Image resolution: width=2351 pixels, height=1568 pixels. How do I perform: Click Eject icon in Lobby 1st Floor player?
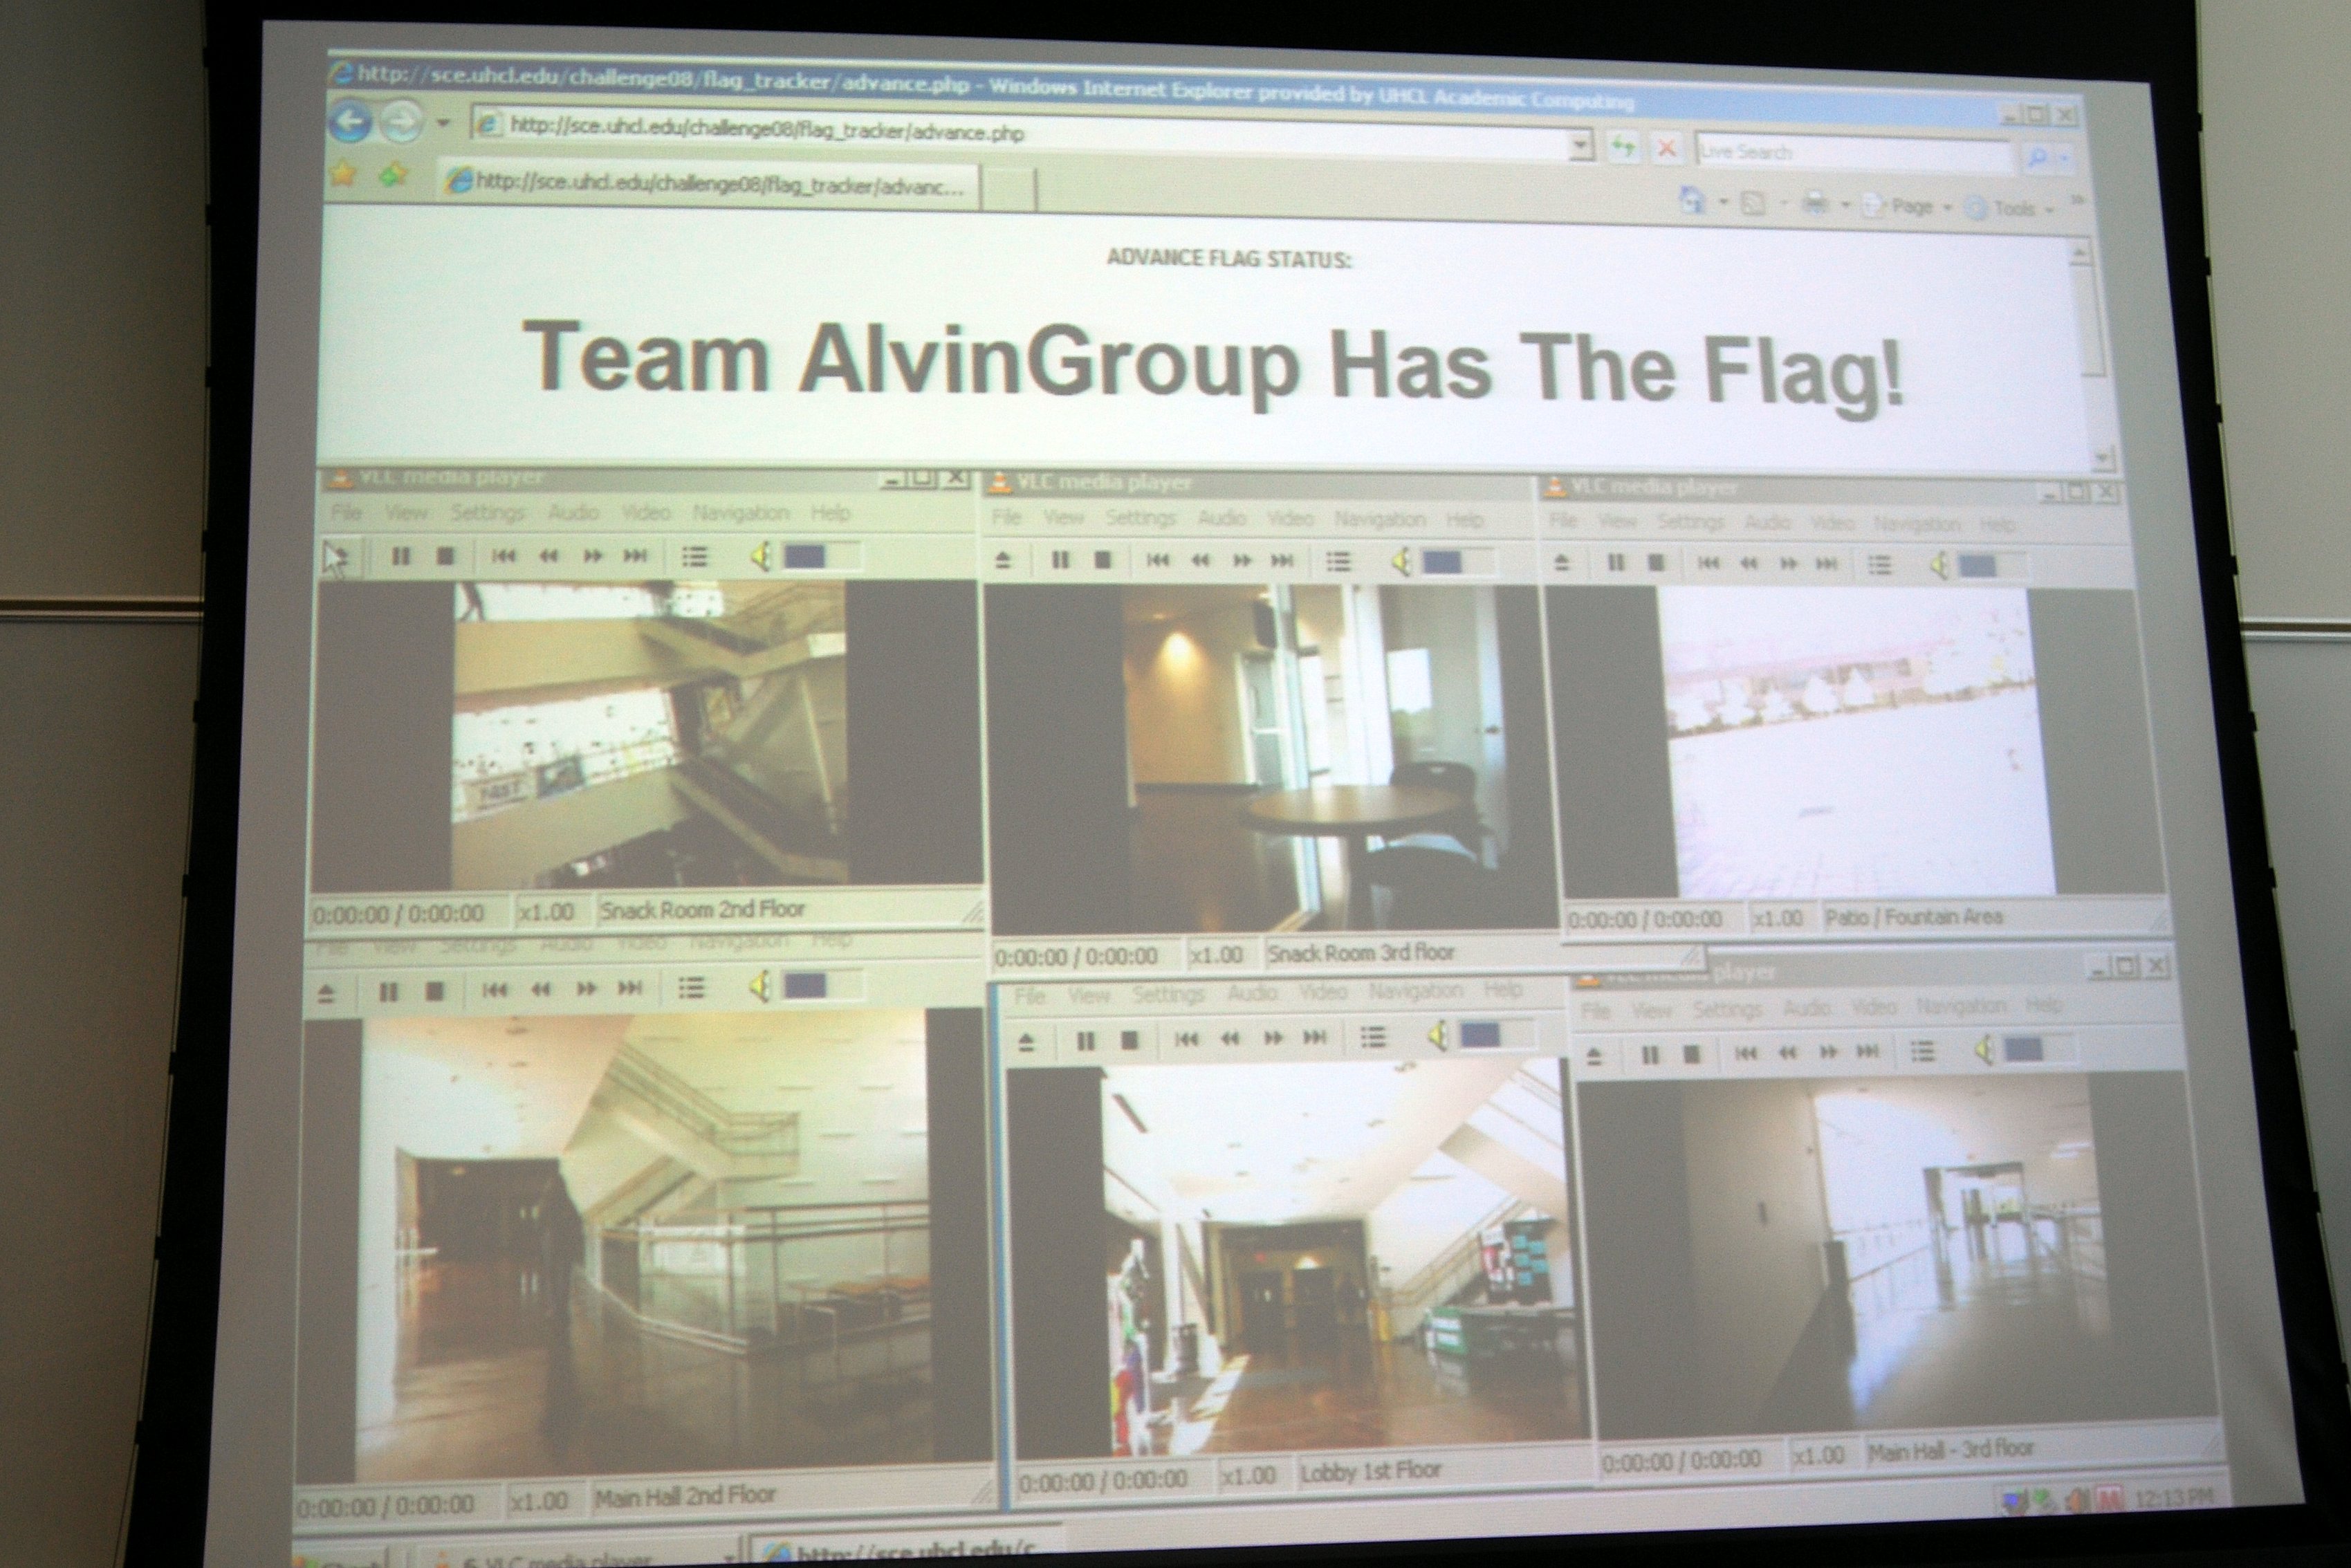click(1026, 1043)
